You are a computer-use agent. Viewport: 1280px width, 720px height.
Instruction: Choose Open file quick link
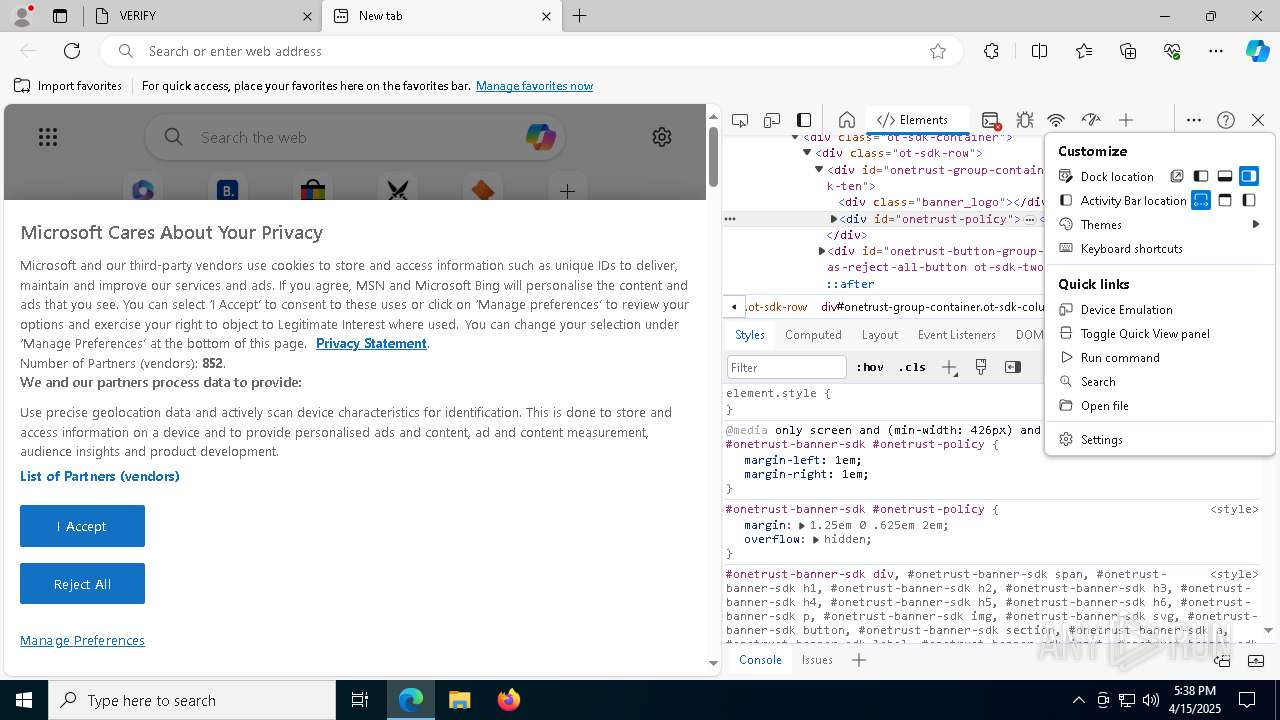coord(1160,405)
